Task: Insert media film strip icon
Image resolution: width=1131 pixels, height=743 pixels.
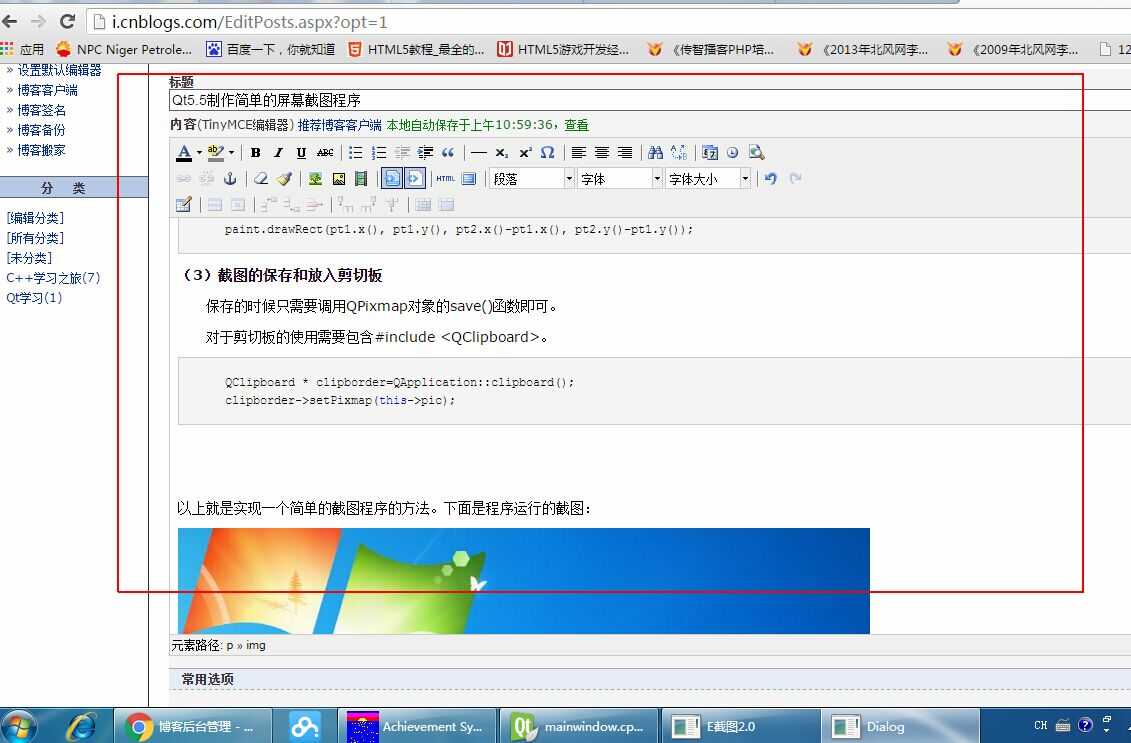Action: [361, 178]
